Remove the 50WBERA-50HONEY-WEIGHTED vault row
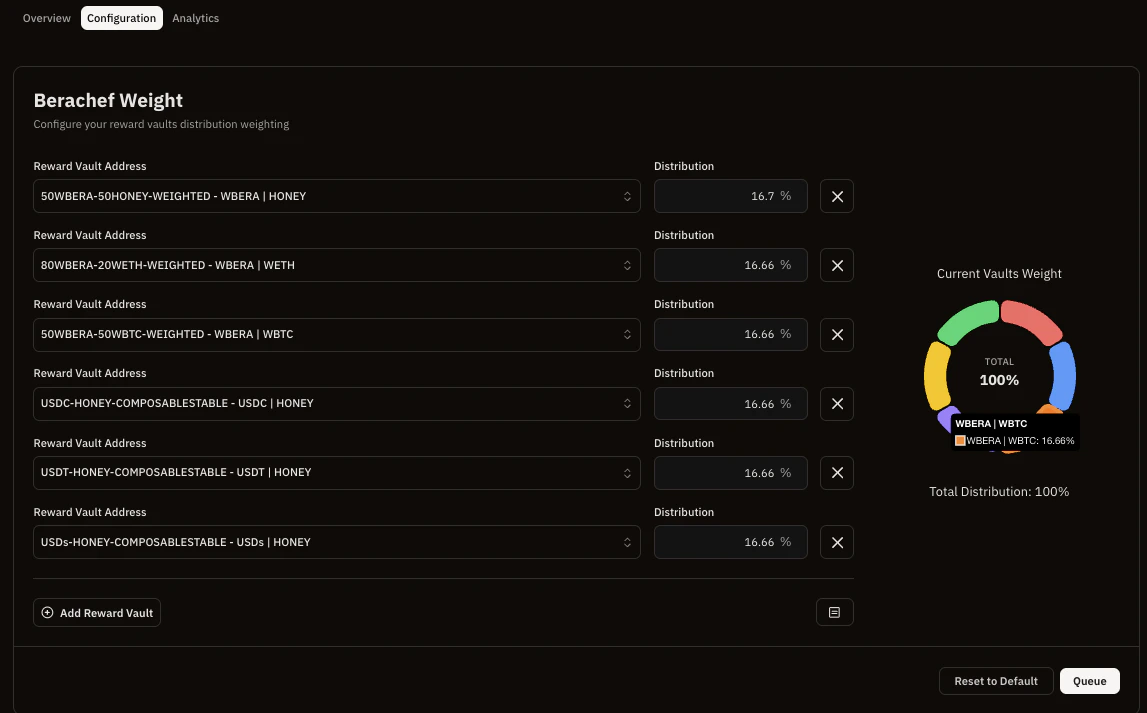 [x=837, y=196]
